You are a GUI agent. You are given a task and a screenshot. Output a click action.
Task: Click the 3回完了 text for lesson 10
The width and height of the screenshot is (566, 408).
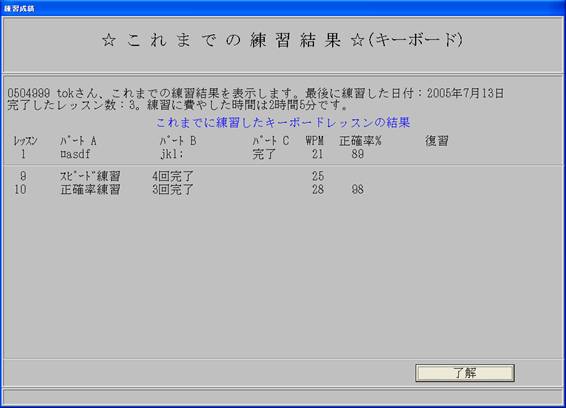point(173,190)
